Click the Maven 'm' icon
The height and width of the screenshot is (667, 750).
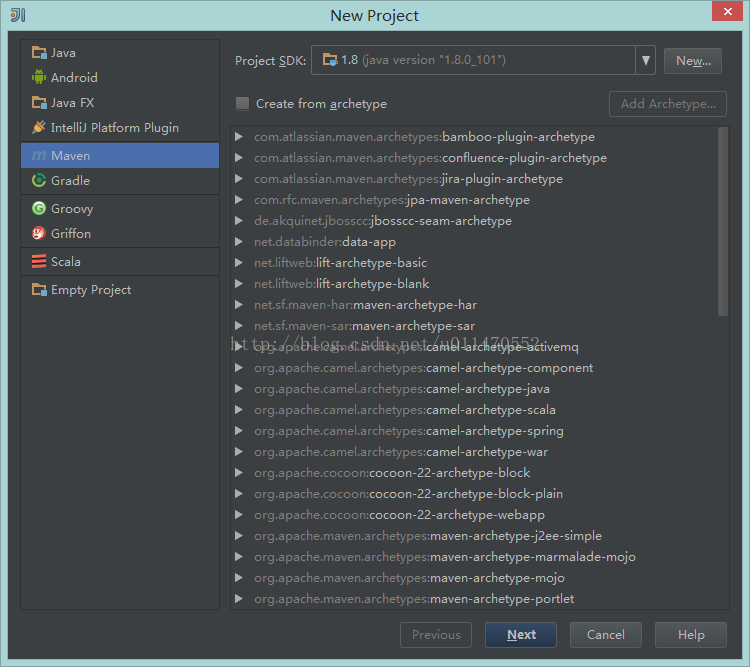click(39, 156)
